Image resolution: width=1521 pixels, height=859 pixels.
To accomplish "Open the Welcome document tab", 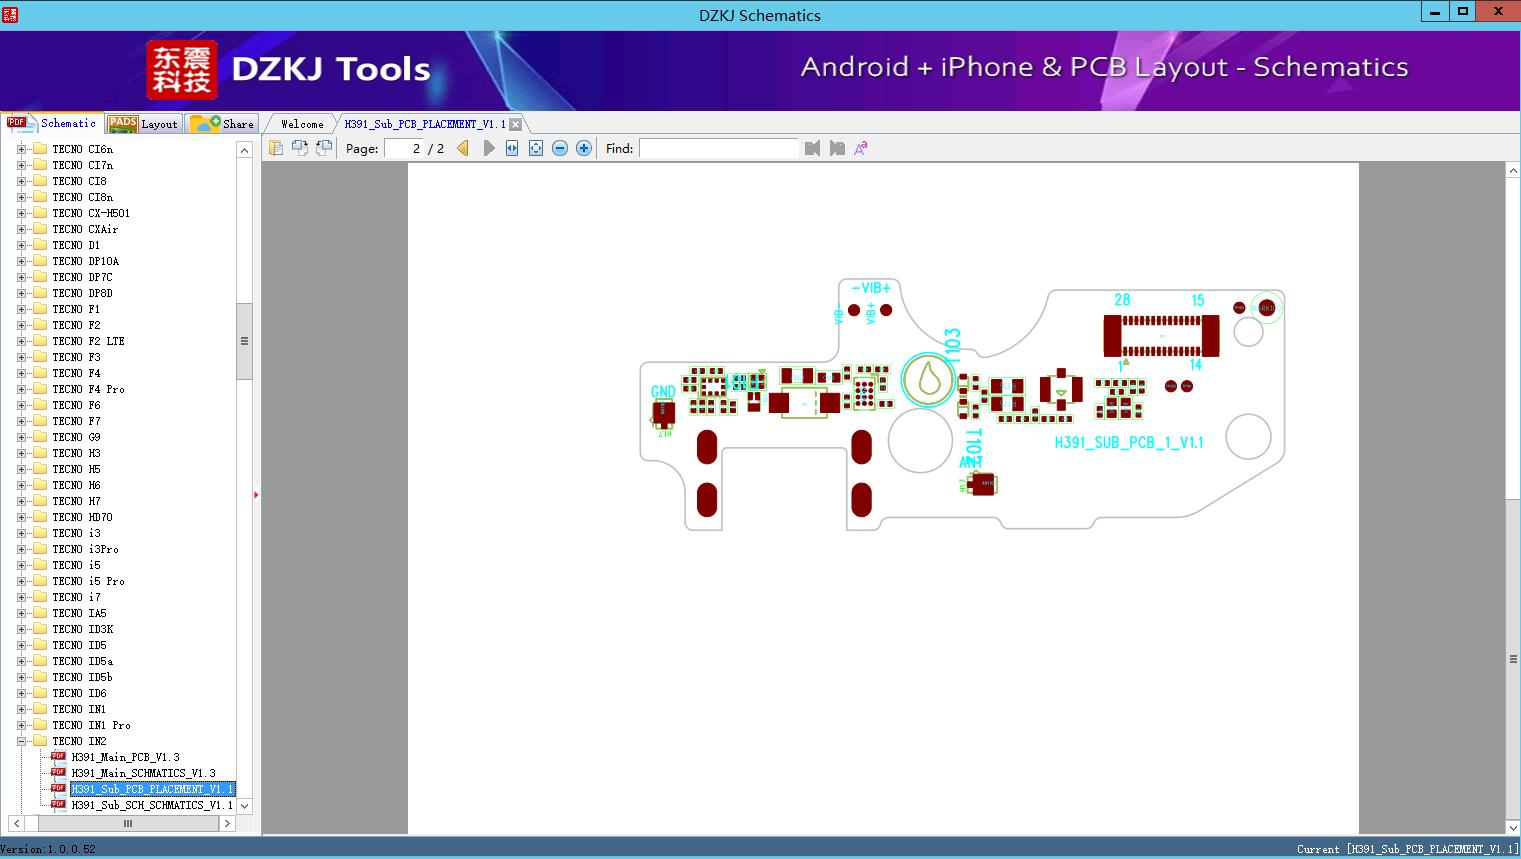I will tap(302, 124).
